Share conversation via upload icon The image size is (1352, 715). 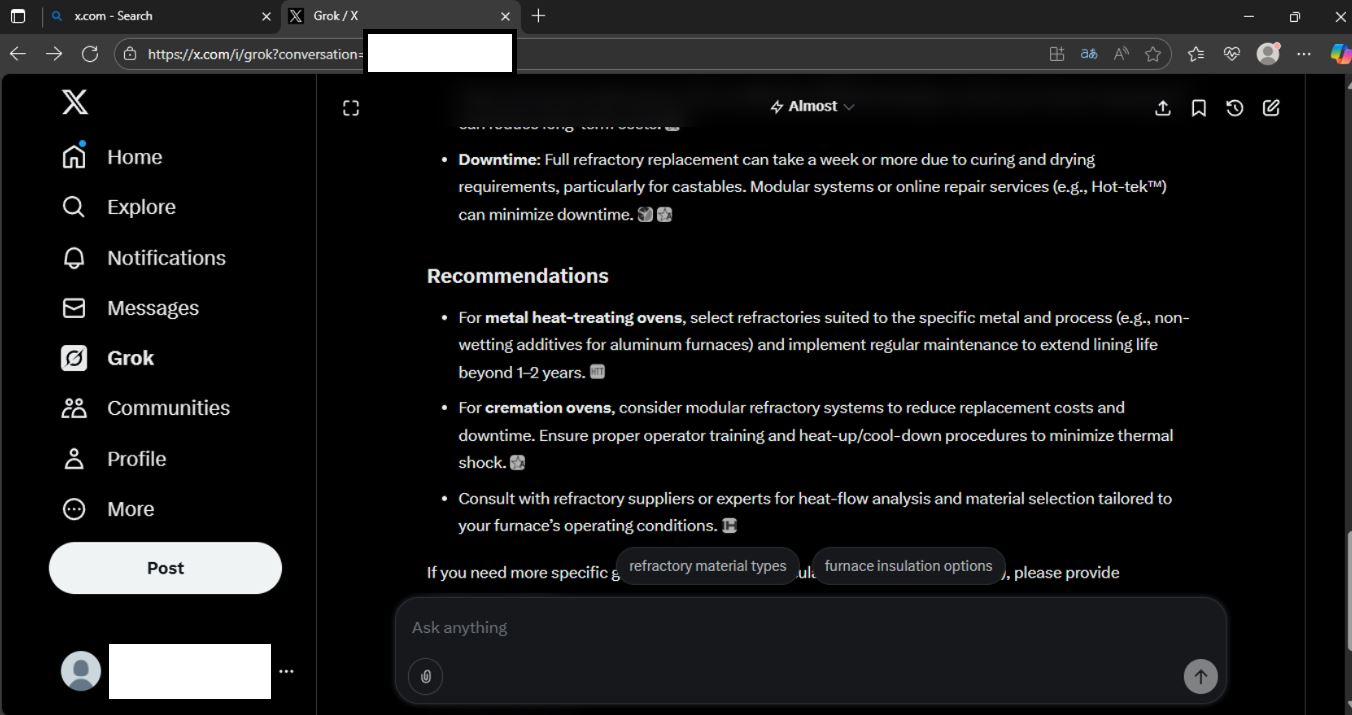coord(1163,108)
